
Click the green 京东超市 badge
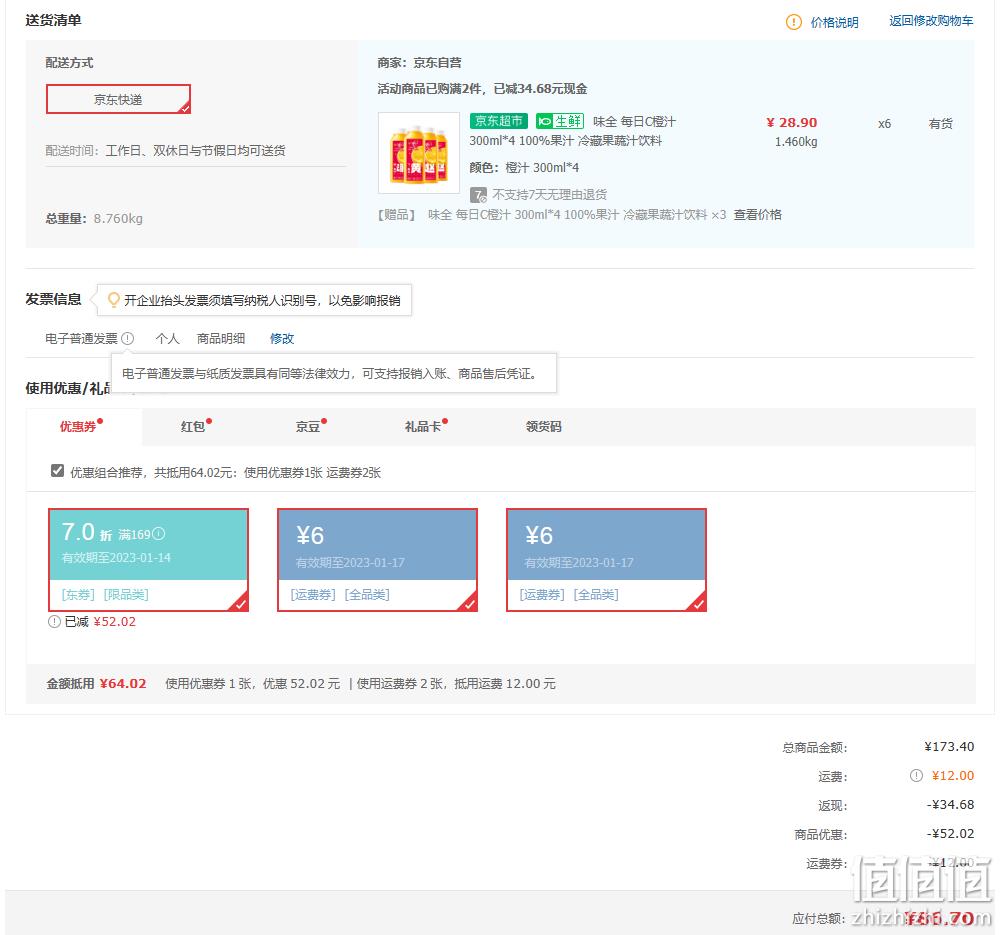click(499, 121)
